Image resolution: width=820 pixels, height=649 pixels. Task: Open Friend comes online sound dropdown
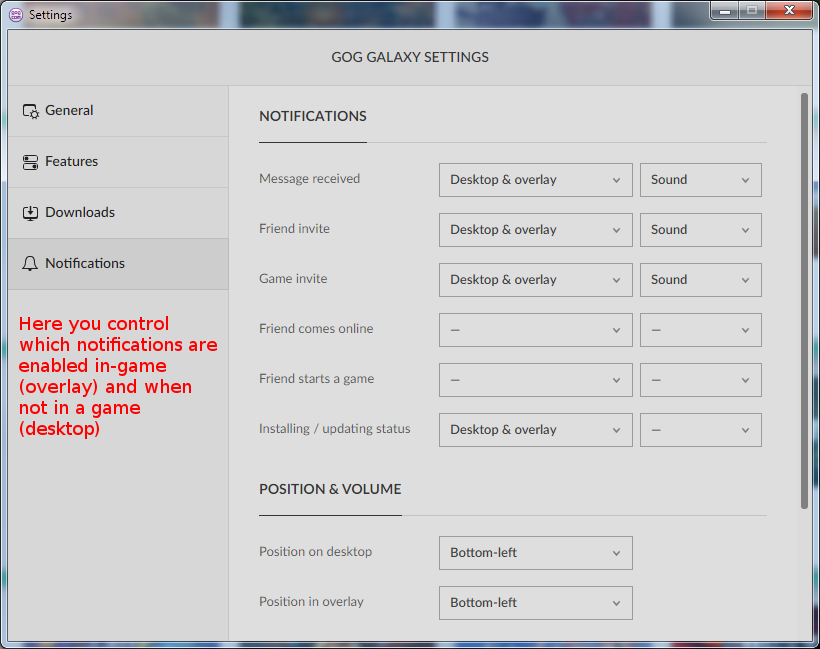pyautogui.click(x=701, y=330)
